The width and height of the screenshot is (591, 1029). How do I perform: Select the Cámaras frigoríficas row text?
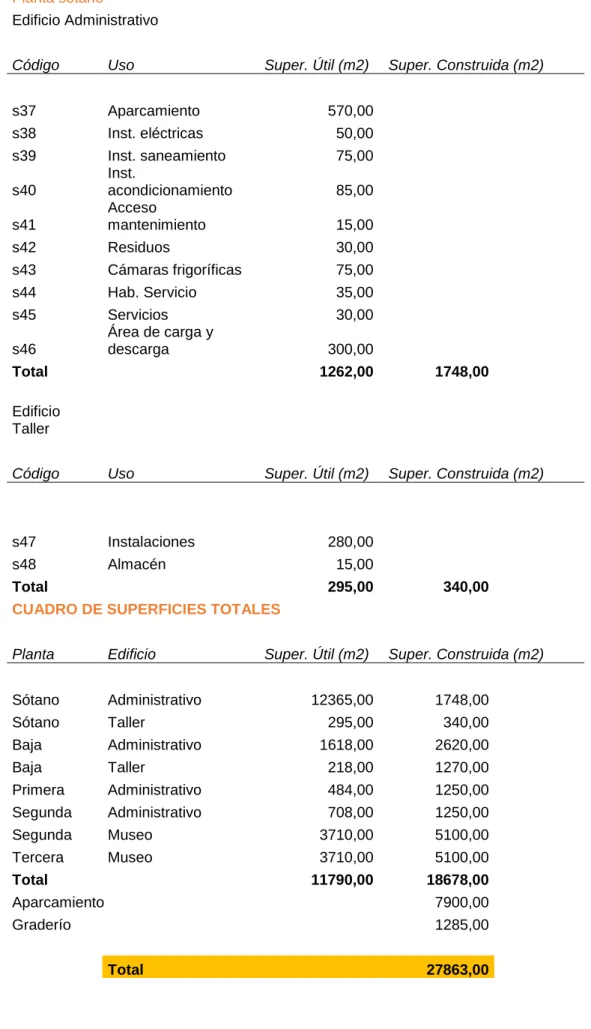[174, 270]
